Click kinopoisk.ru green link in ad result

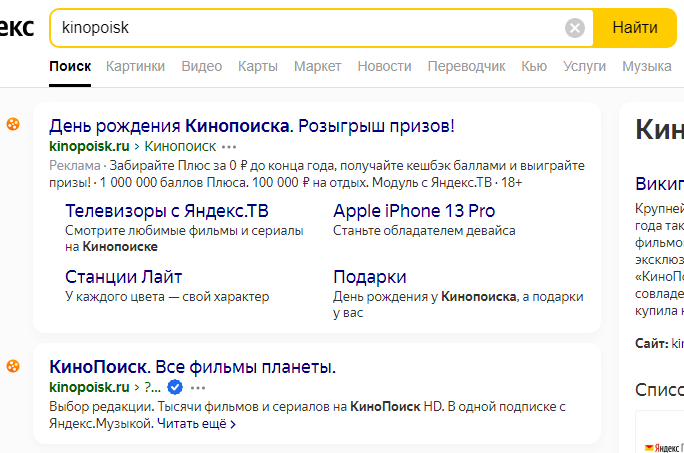point(89,146)
